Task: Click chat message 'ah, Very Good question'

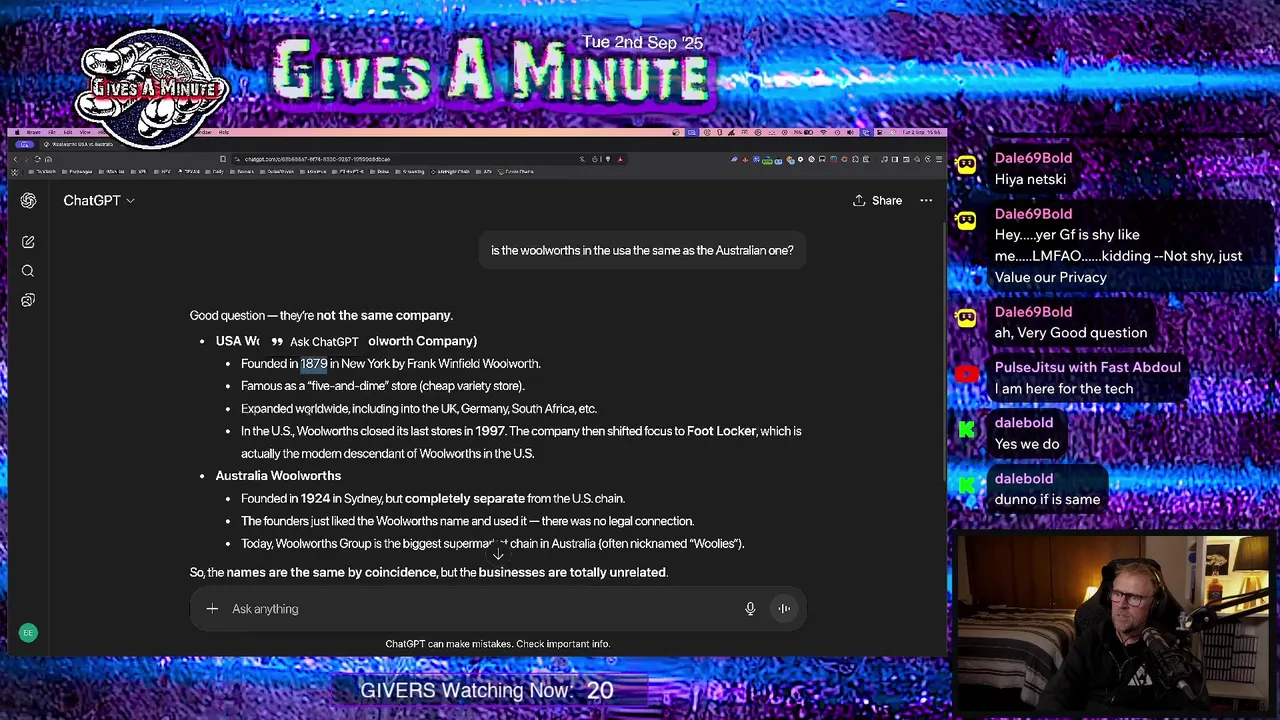Action: (x=1070, y=333)
